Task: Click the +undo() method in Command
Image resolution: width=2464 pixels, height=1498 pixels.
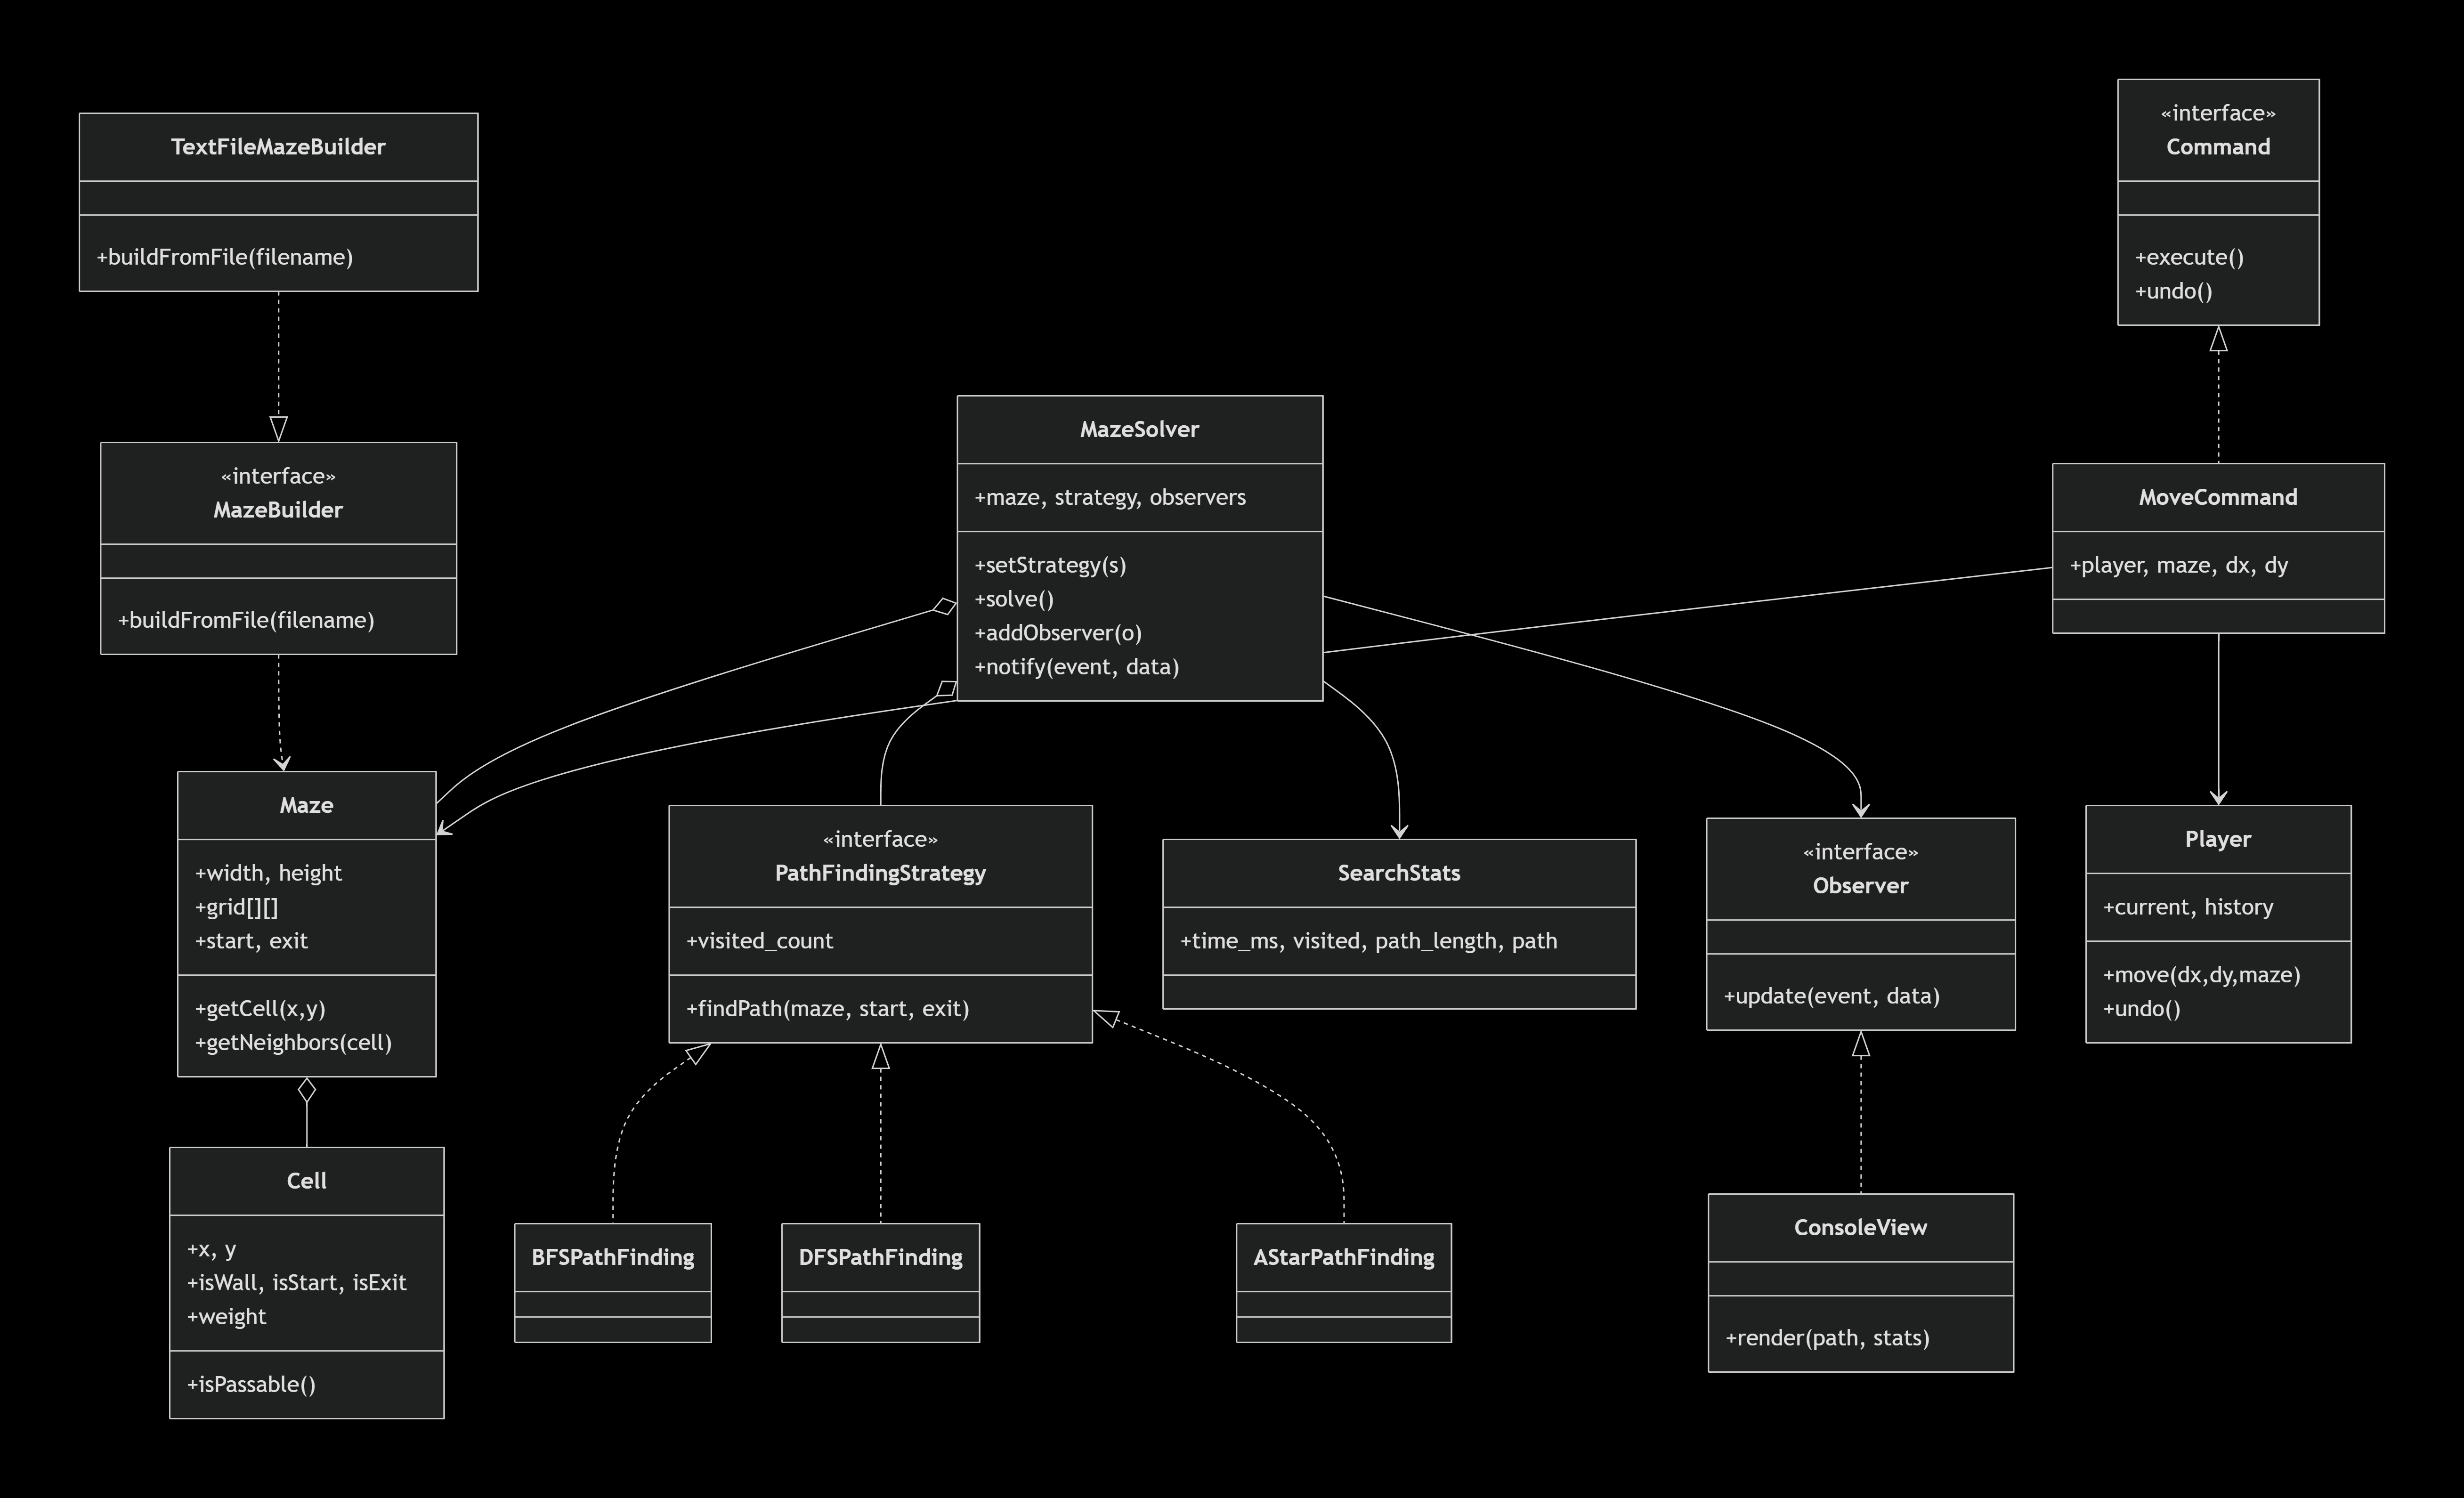Action: pyautogui.click(x=2174, y=291)
